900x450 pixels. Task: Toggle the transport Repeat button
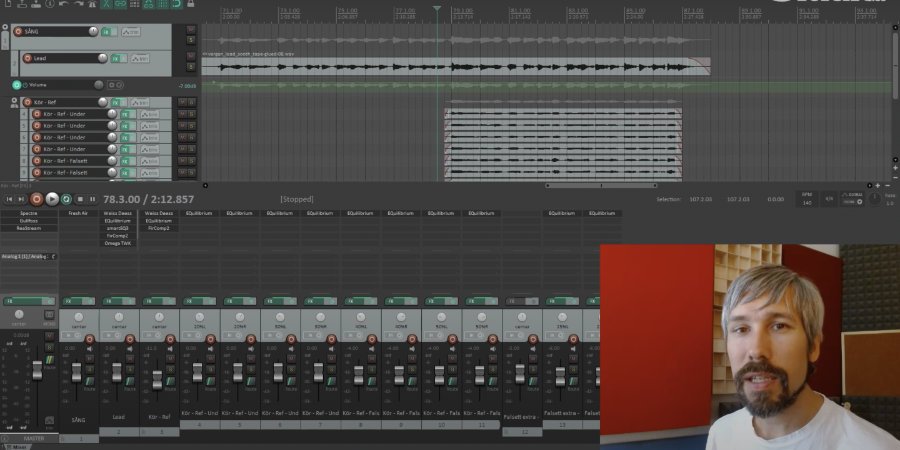66,199
